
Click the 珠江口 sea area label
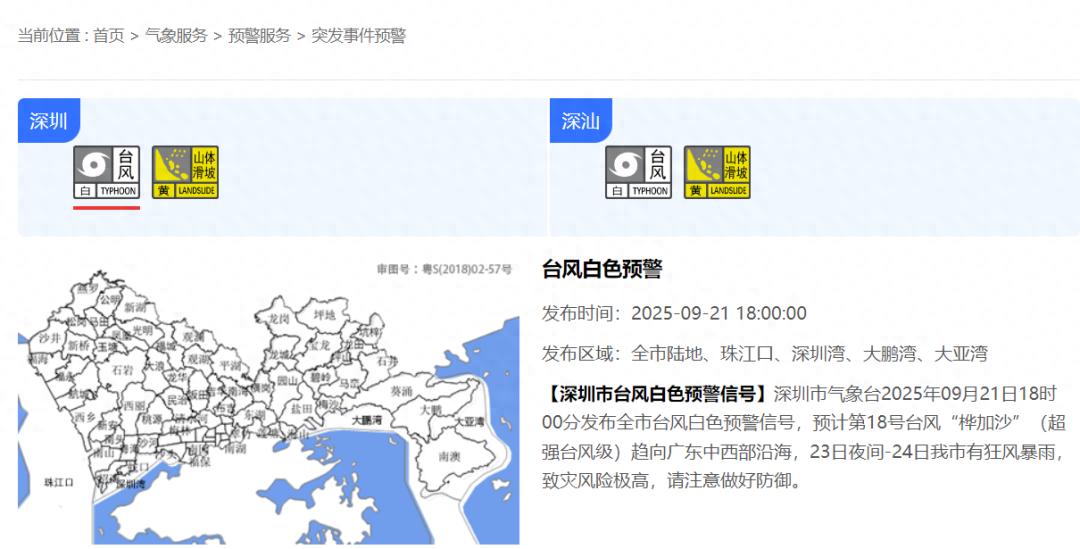tap(59, 482)
